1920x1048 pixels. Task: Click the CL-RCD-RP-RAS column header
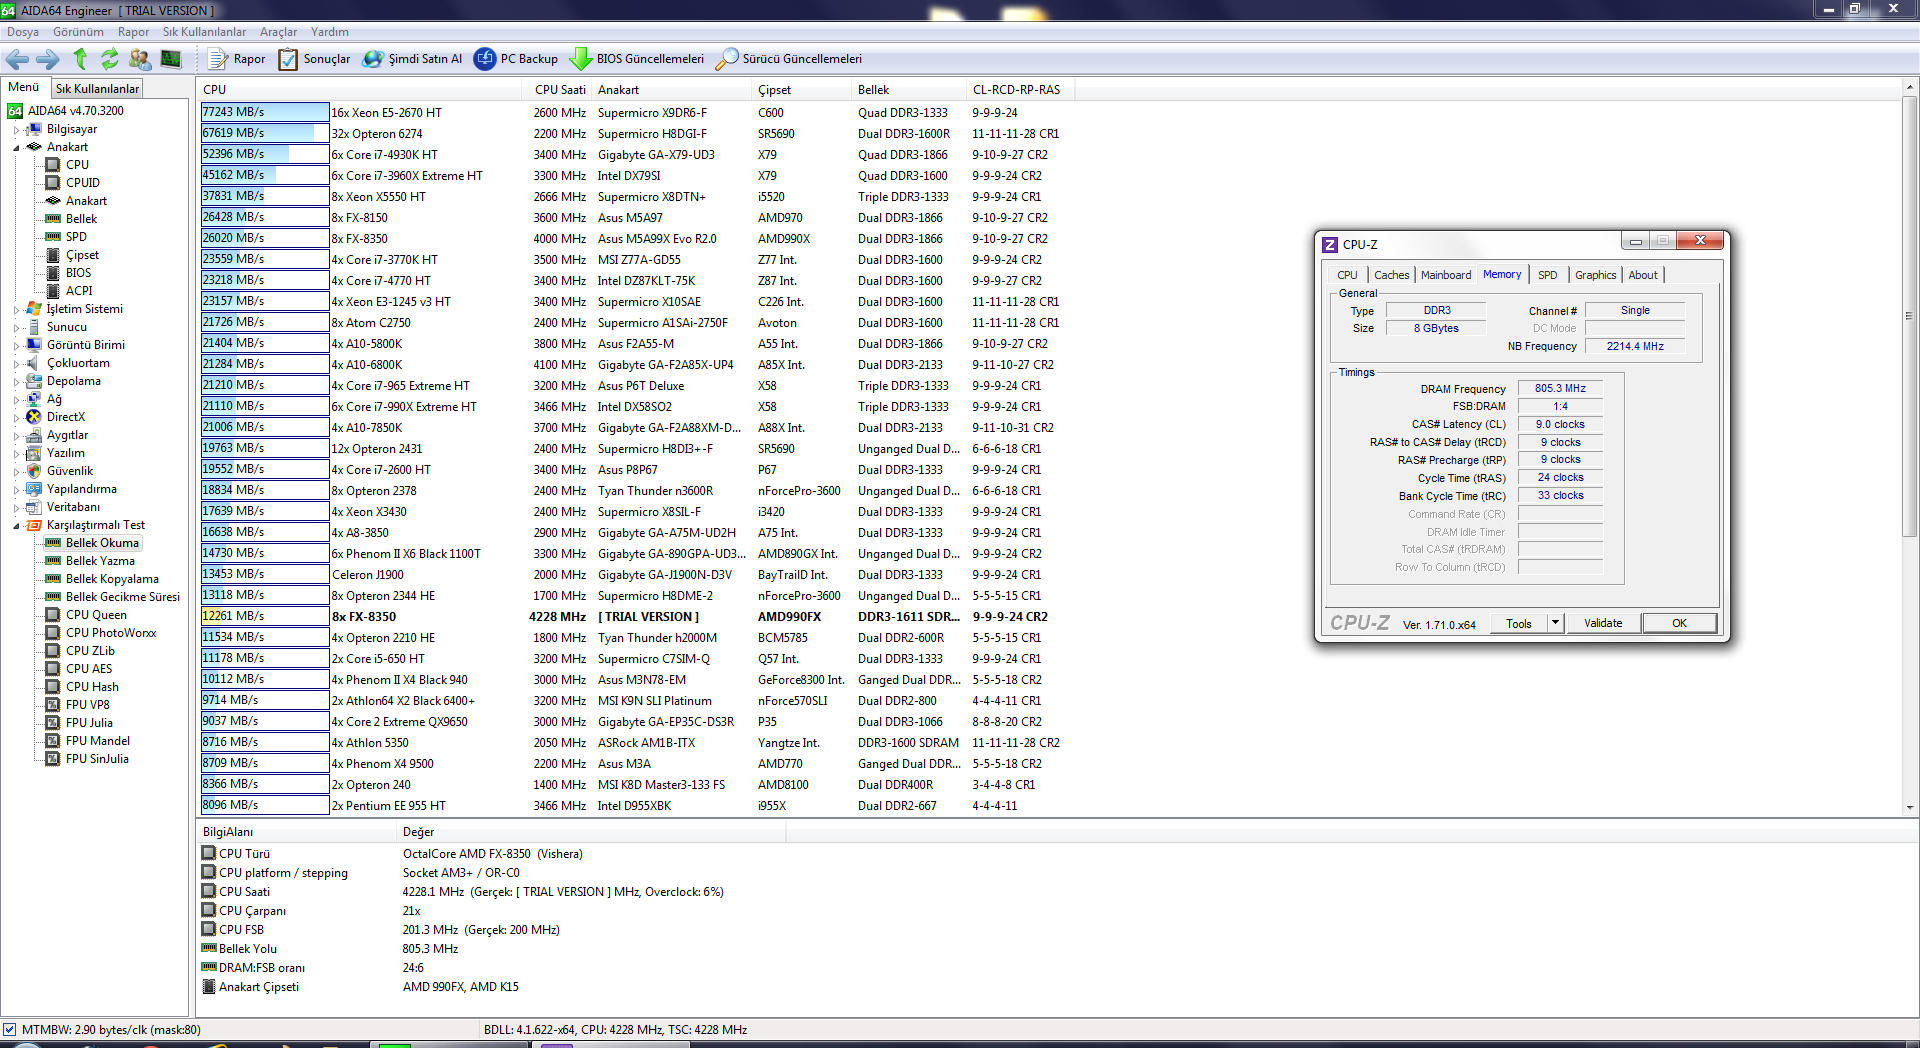click(x=1018, y=90)
